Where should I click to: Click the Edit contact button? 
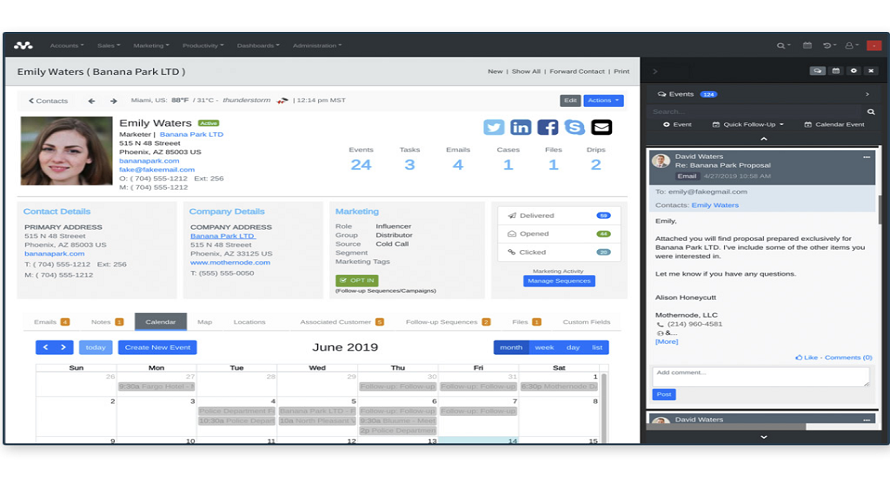click(x=570, y=100)
